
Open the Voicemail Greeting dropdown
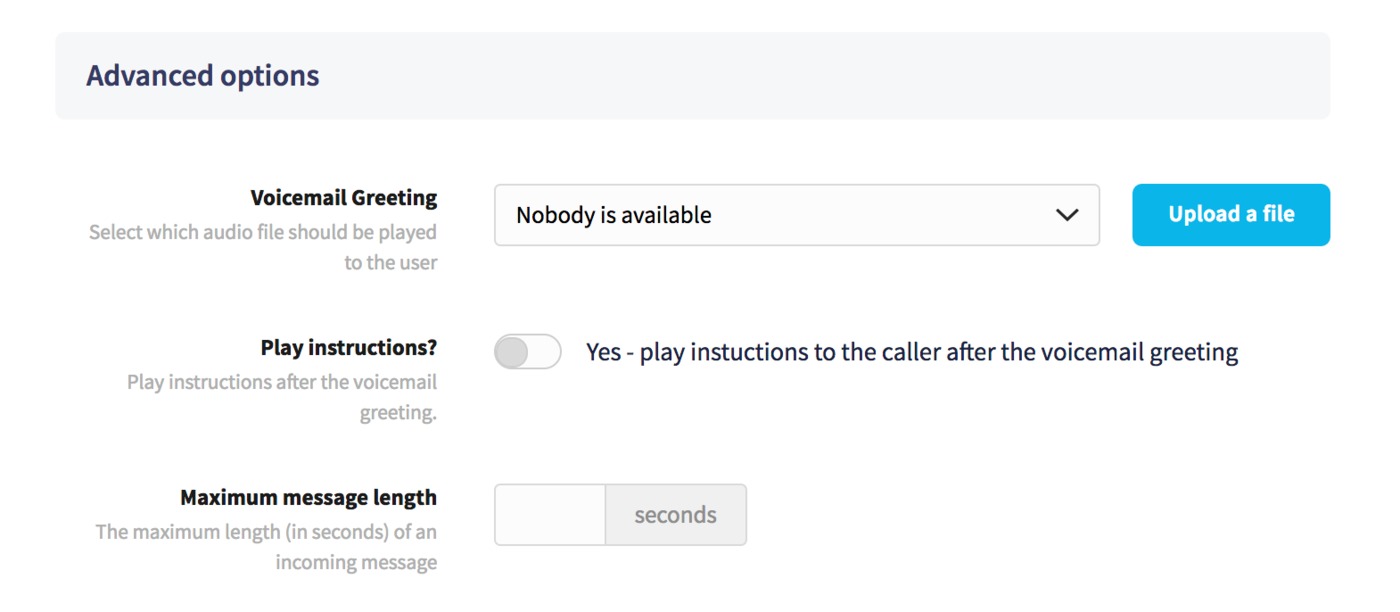tap(797, 215)
